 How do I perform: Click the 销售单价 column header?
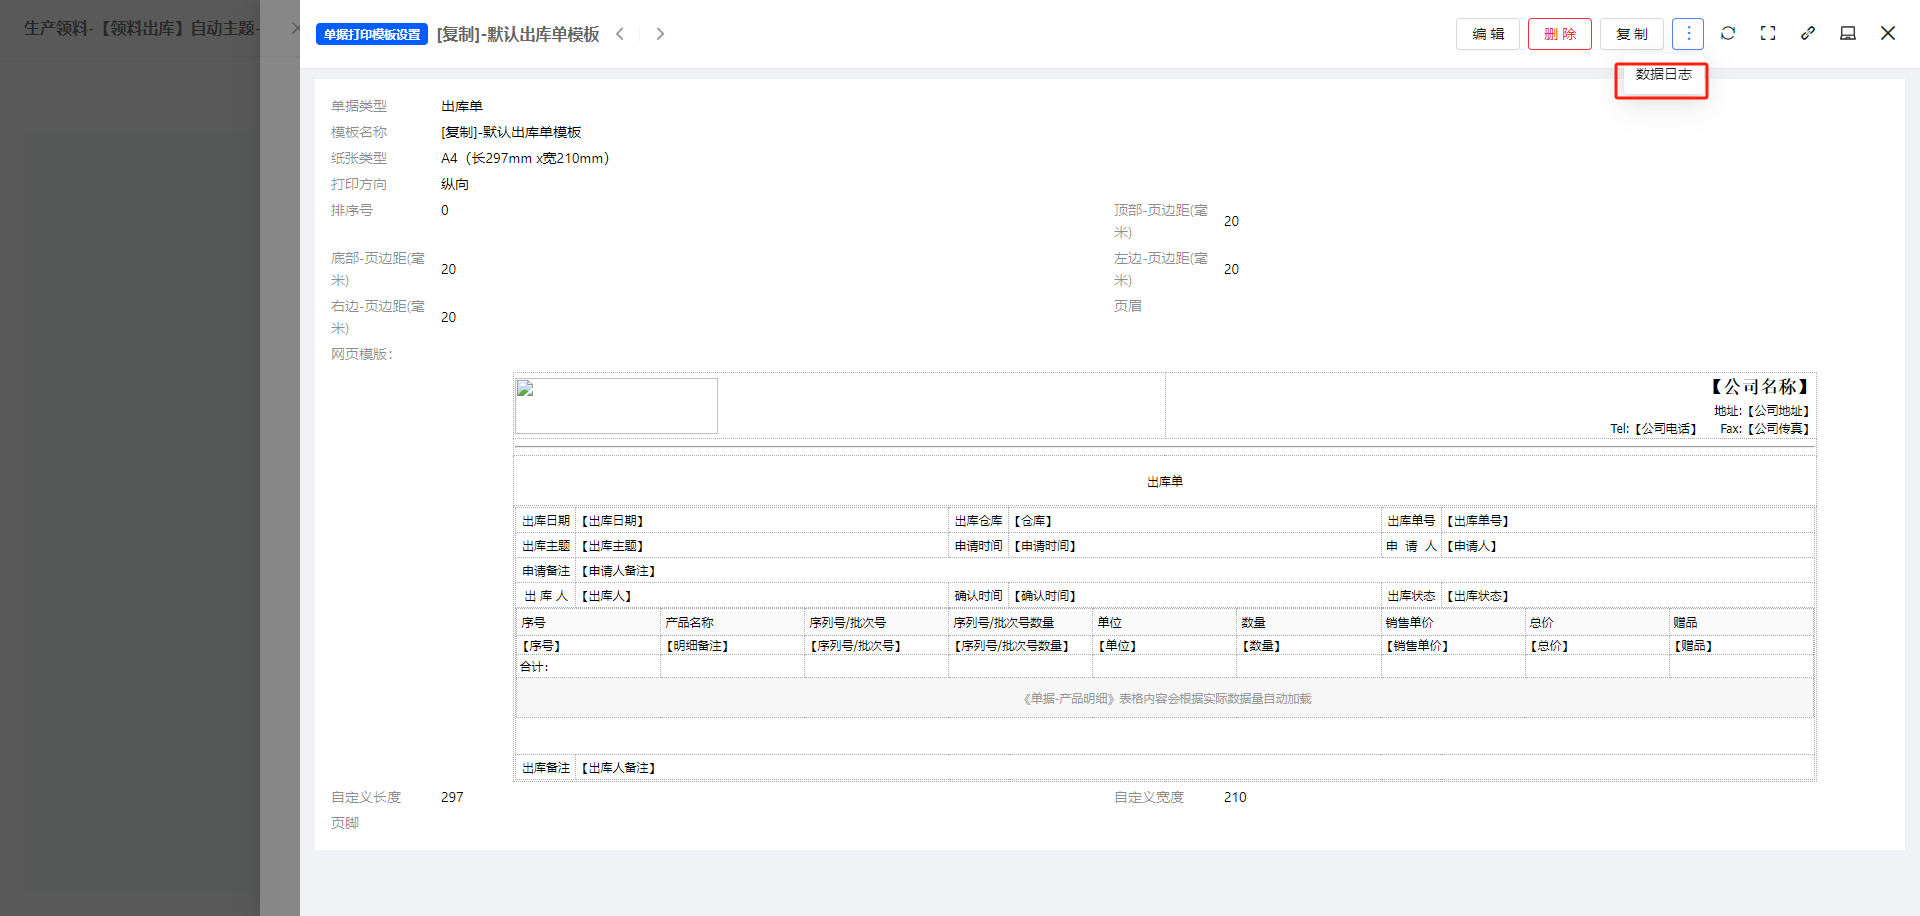pyautogui.click(x=1409, y=622)
